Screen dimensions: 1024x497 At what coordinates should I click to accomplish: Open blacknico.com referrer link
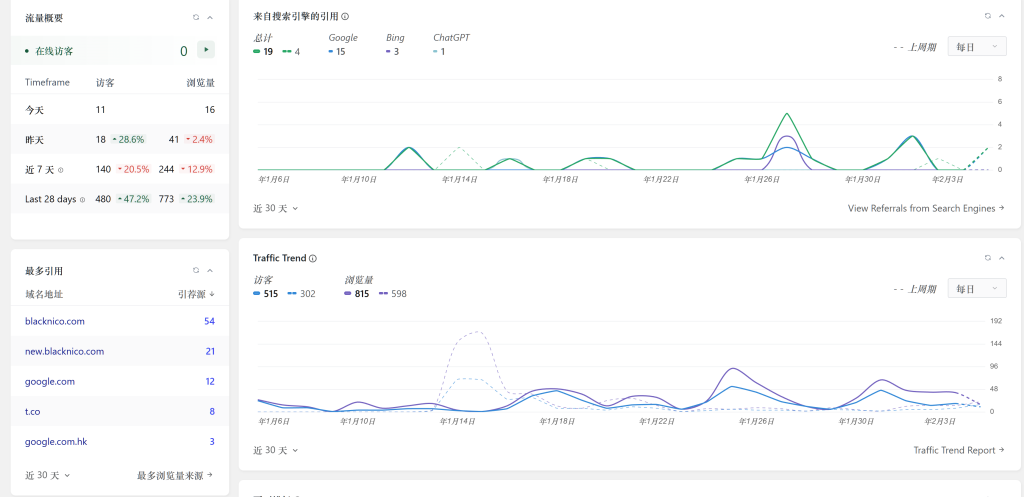point(55,321)
